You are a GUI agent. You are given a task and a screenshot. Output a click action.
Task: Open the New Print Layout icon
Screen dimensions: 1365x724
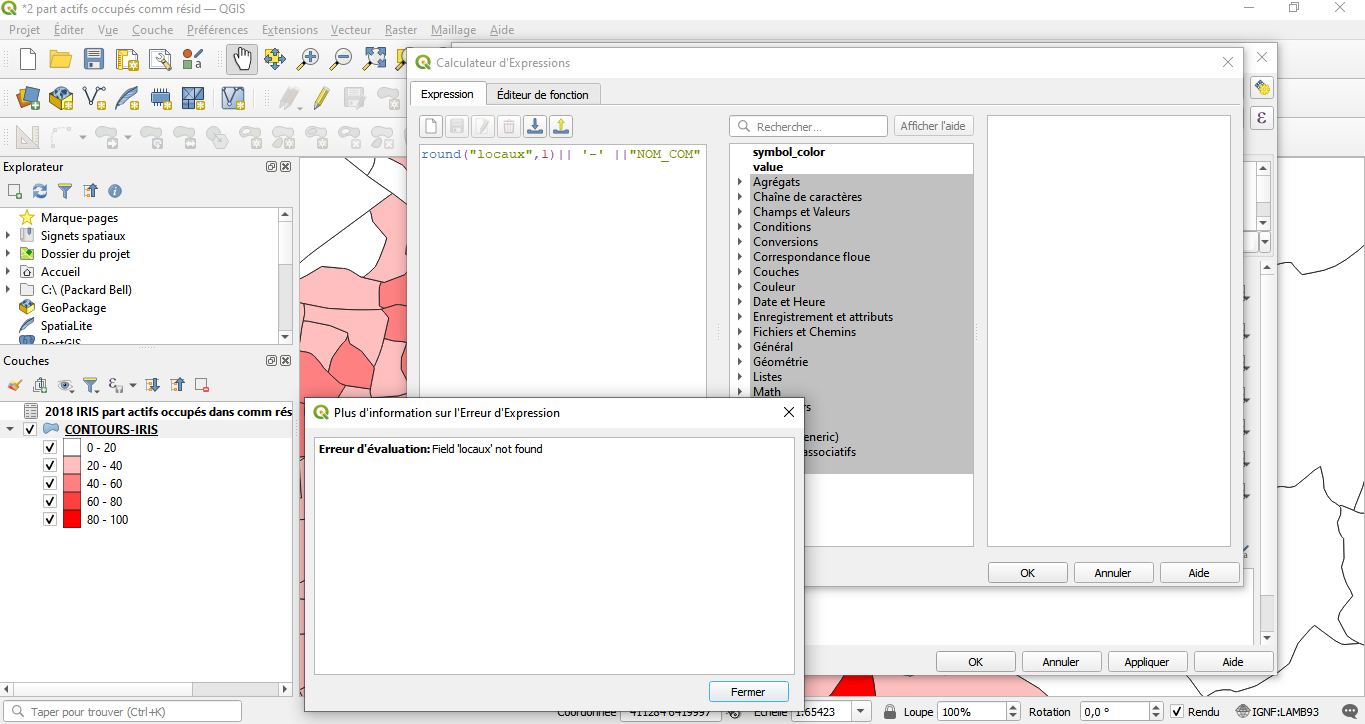click(x=127, y=59)
